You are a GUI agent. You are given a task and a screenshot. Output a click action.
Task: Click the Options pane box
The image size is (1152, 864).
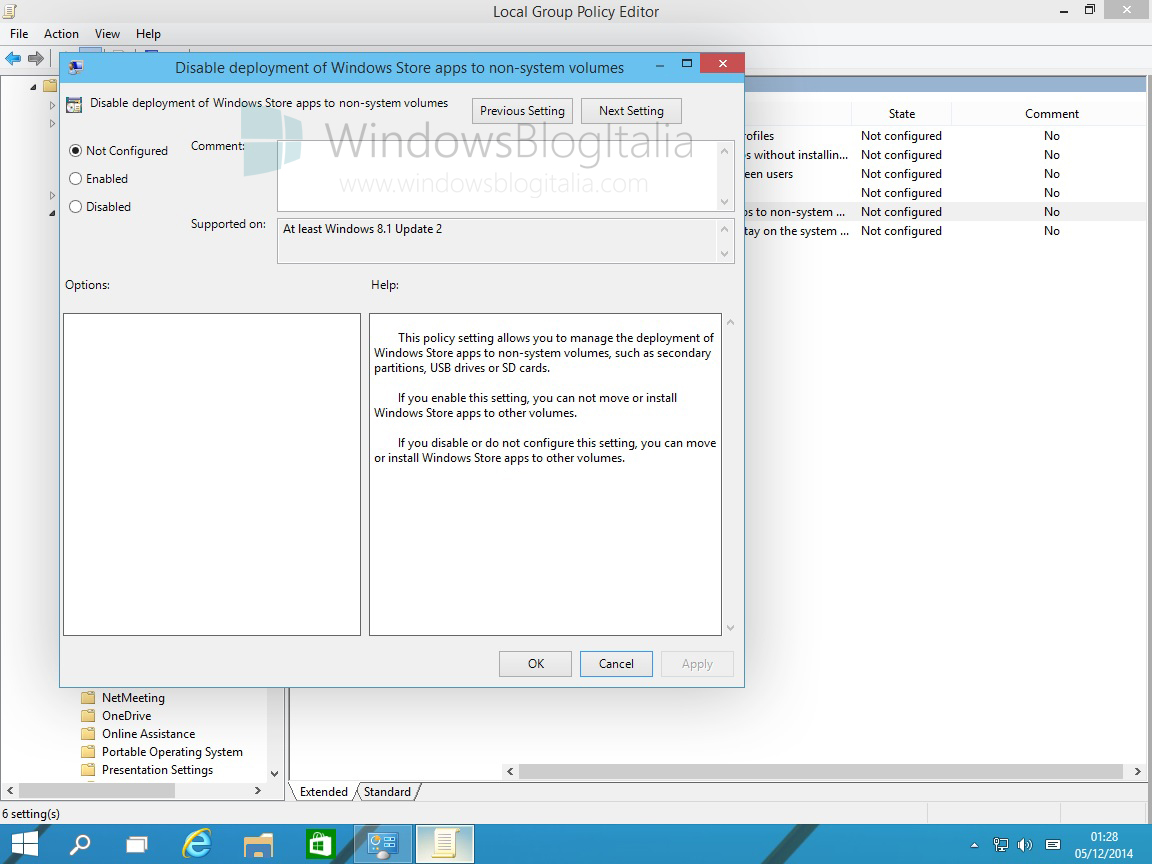(212, 475)
